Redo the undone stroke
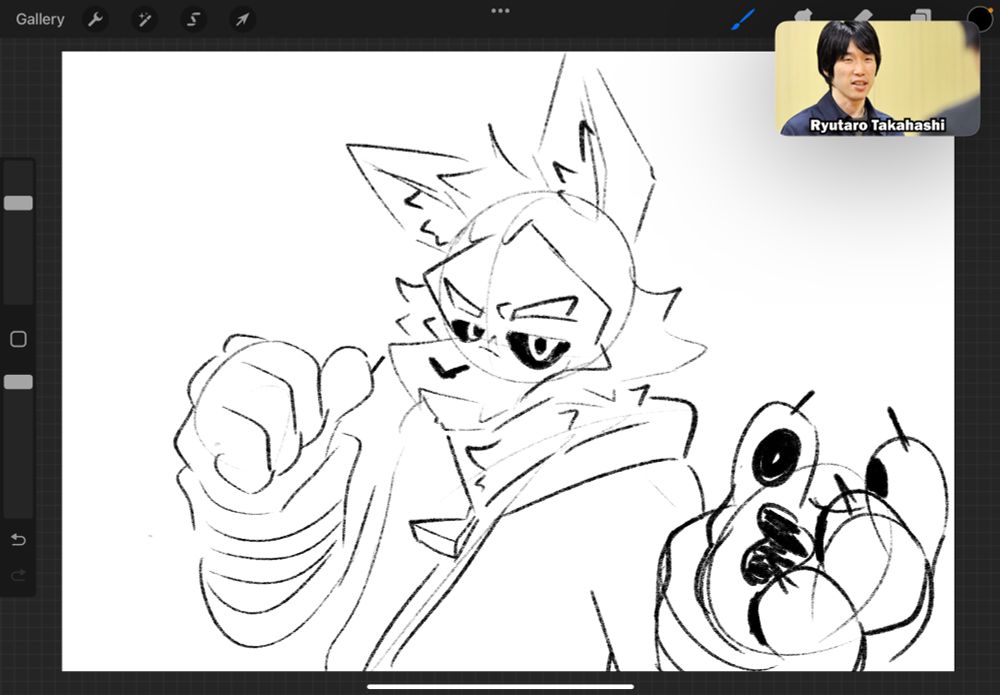1000x695 pixels. tap(18, 576)
